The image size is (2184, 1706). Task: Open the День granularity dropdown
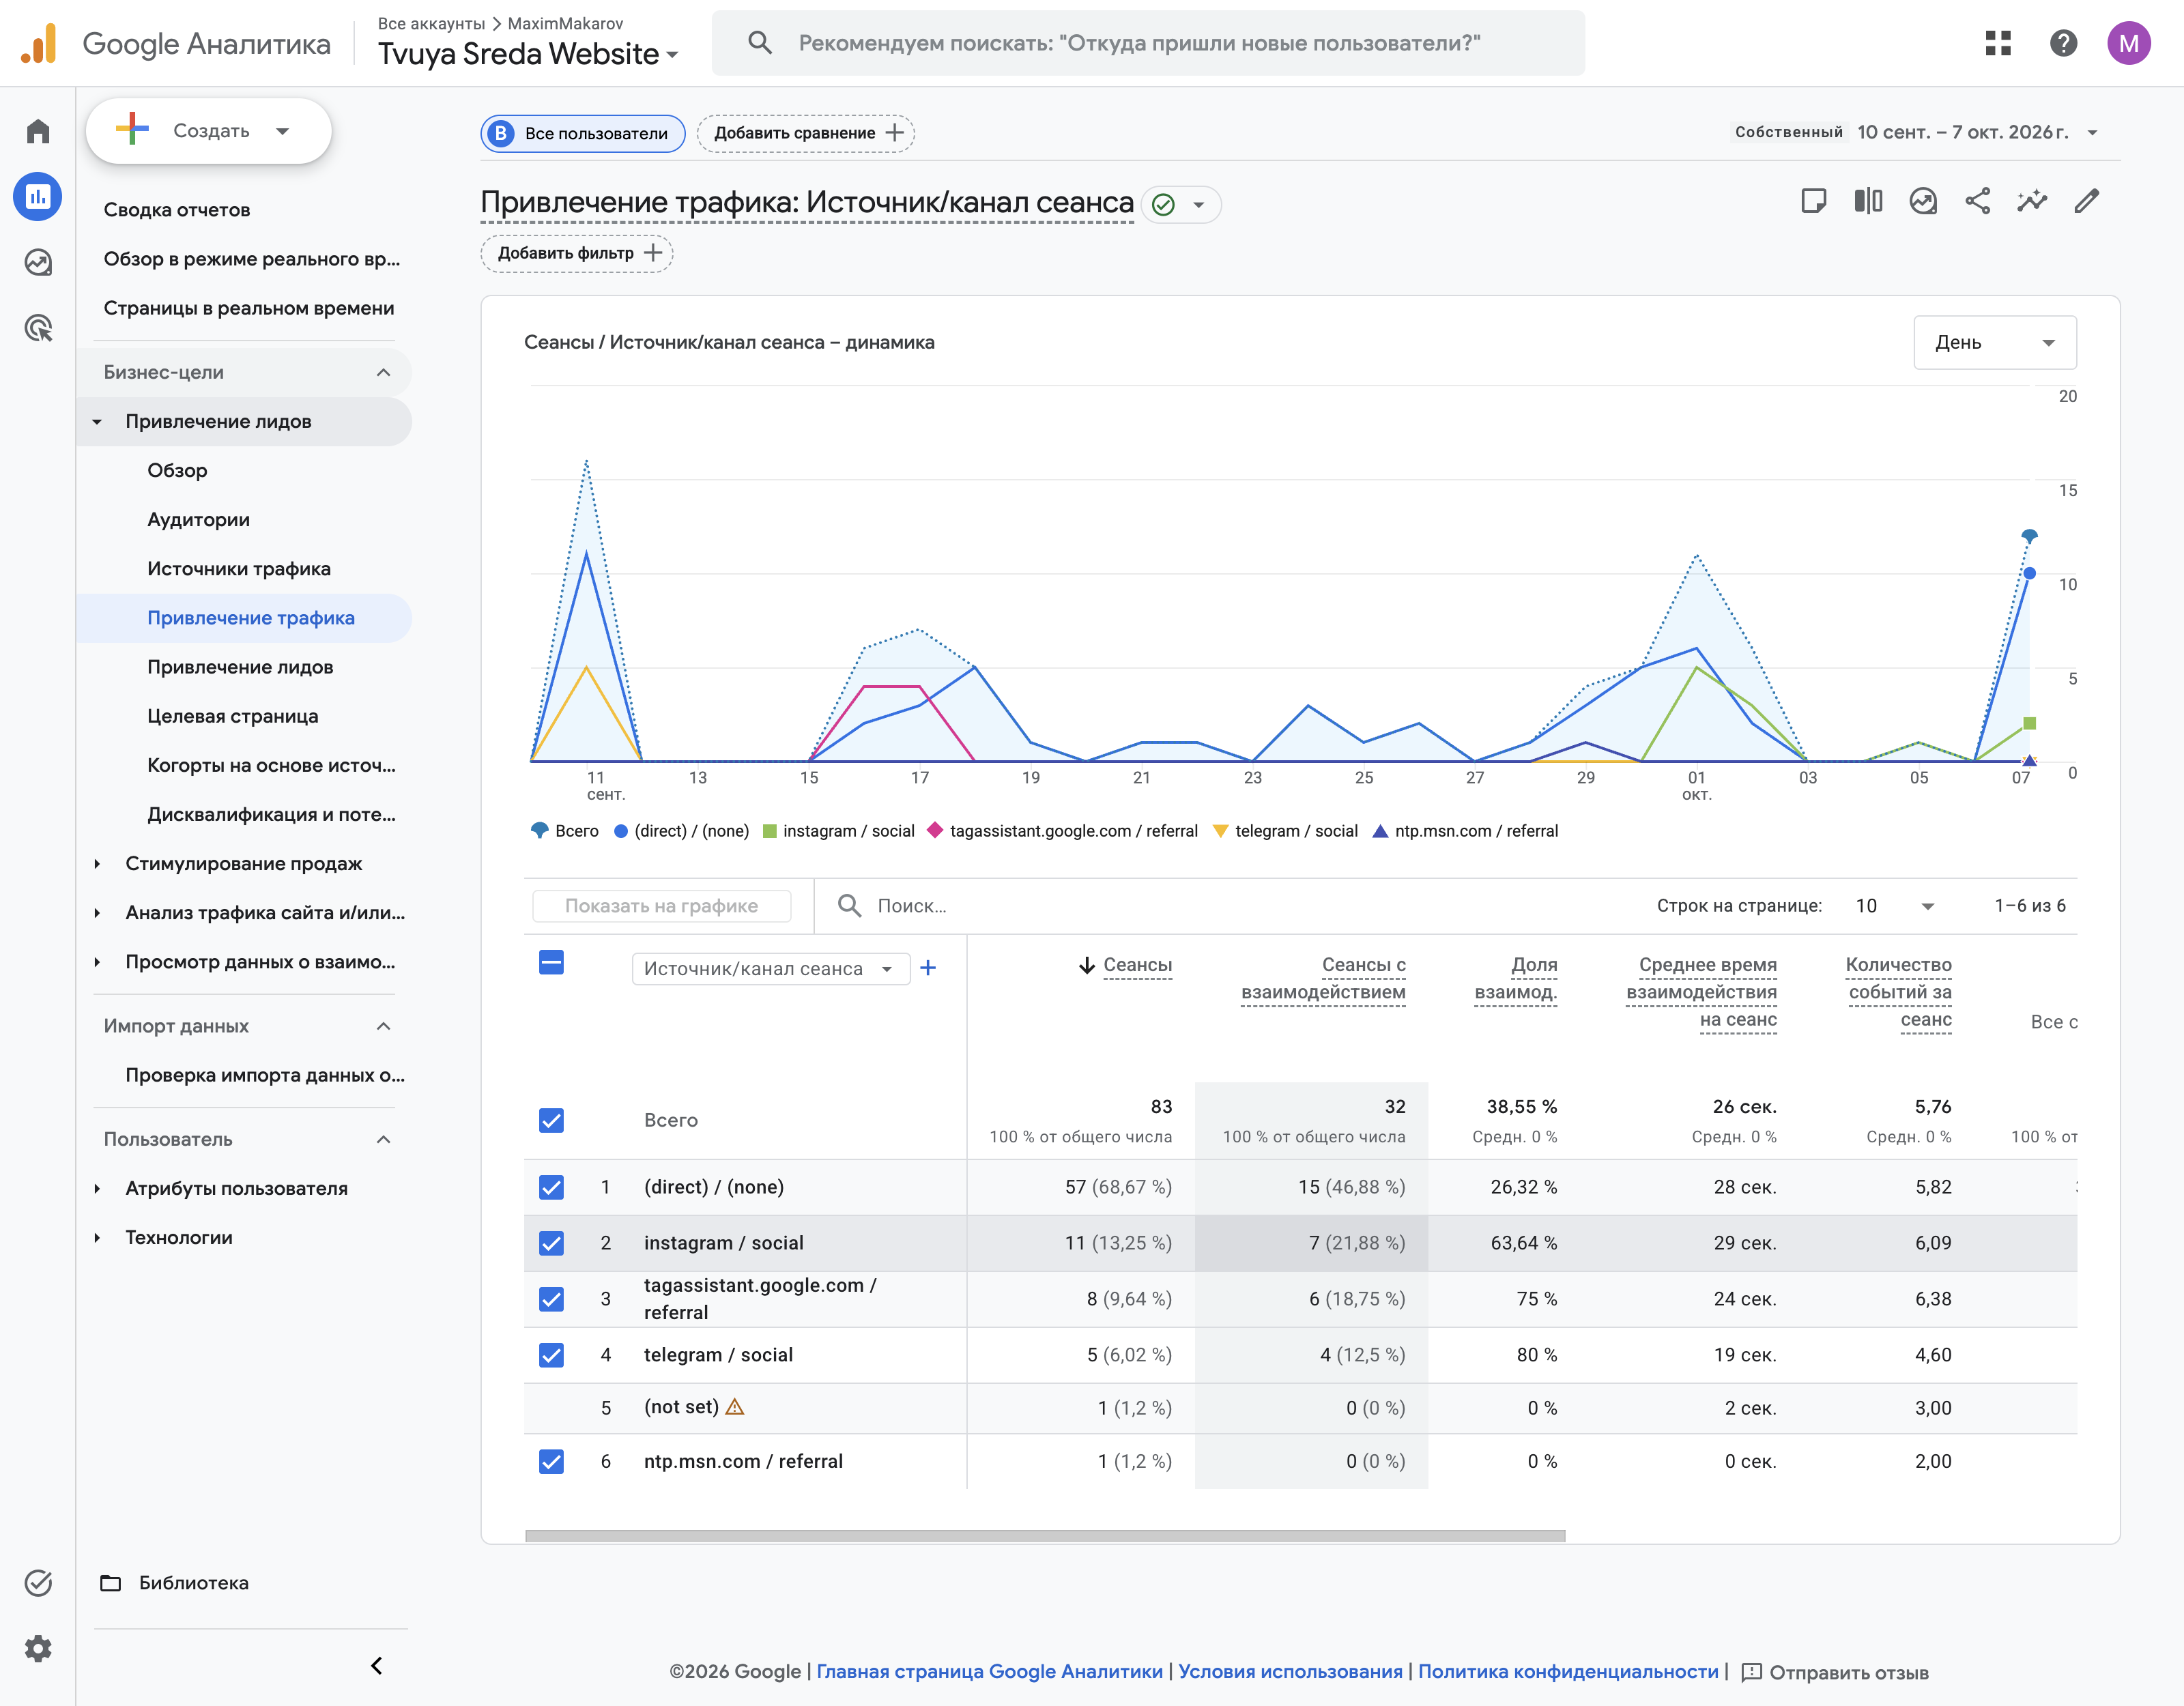coord(1994,342)
